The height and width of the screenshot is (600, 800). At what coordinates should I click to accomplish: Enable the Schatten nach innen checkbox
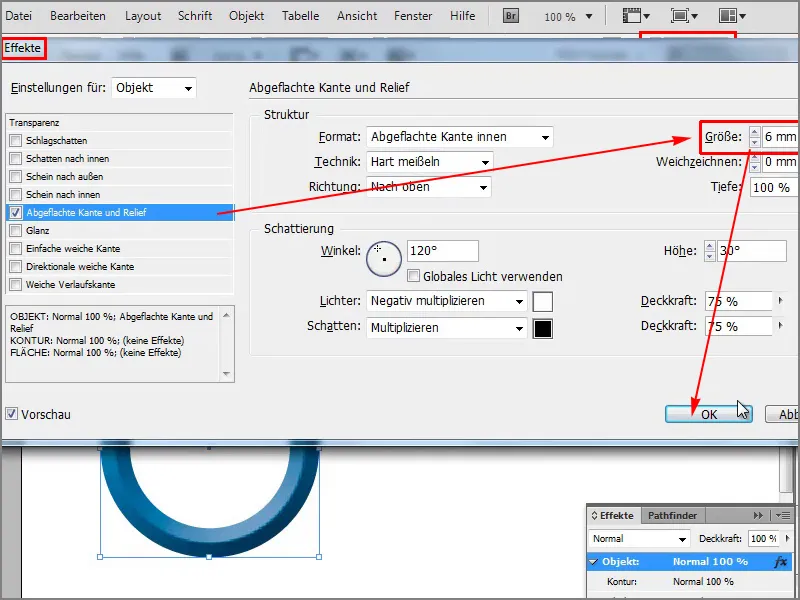[x=16, y=159]
